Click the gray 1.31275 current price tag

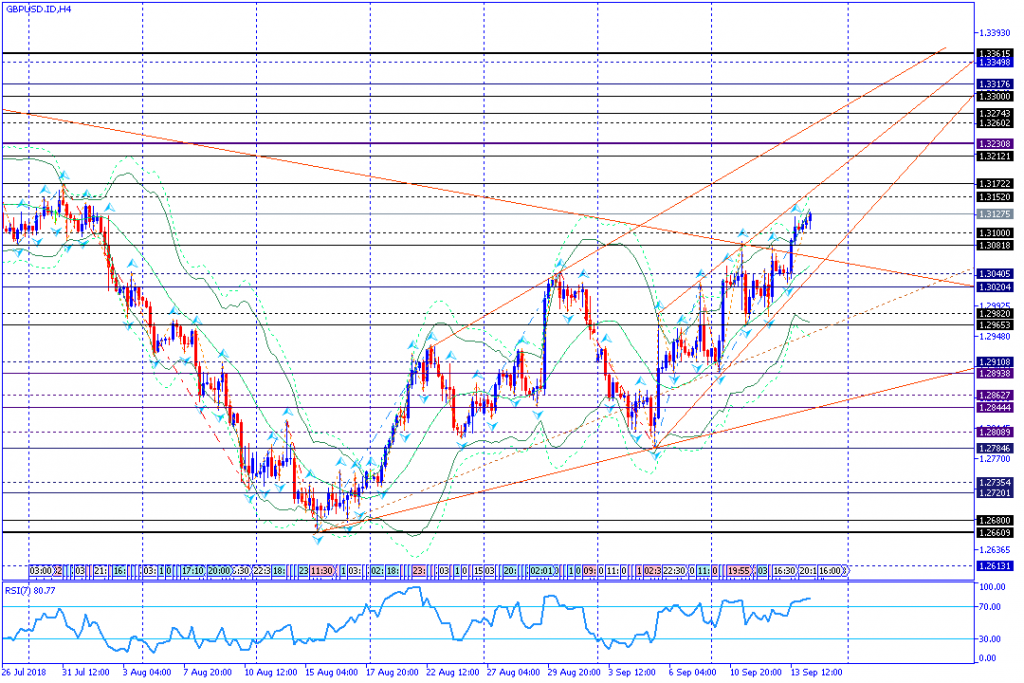pyautogui.click(x=994, y=214)
